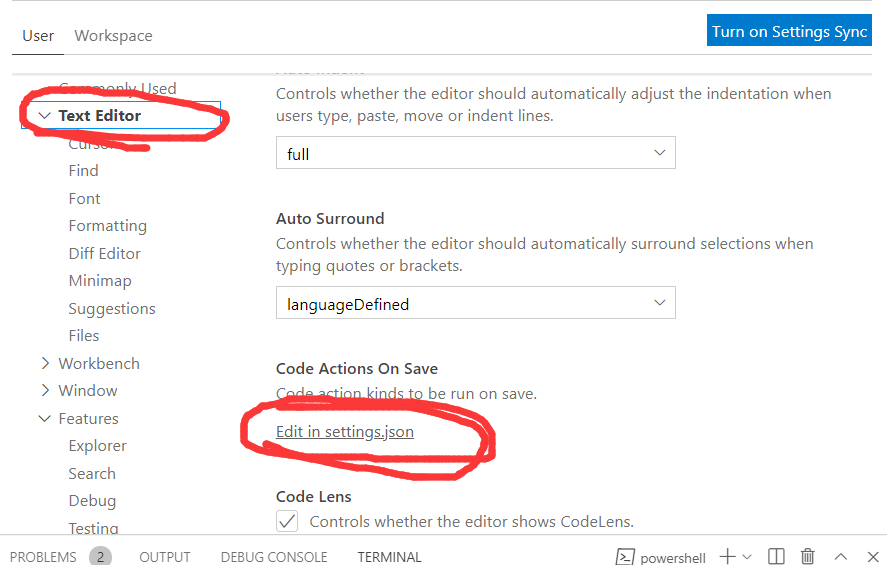Select Minimap in the settings tree

[100, 281]
